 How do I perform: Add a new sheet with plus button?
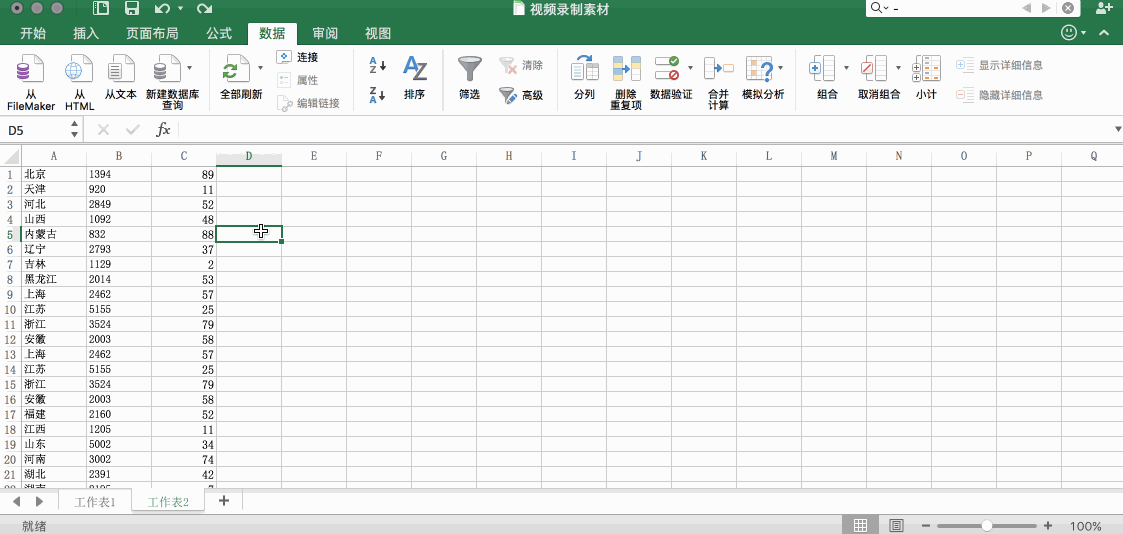[224, 501]
